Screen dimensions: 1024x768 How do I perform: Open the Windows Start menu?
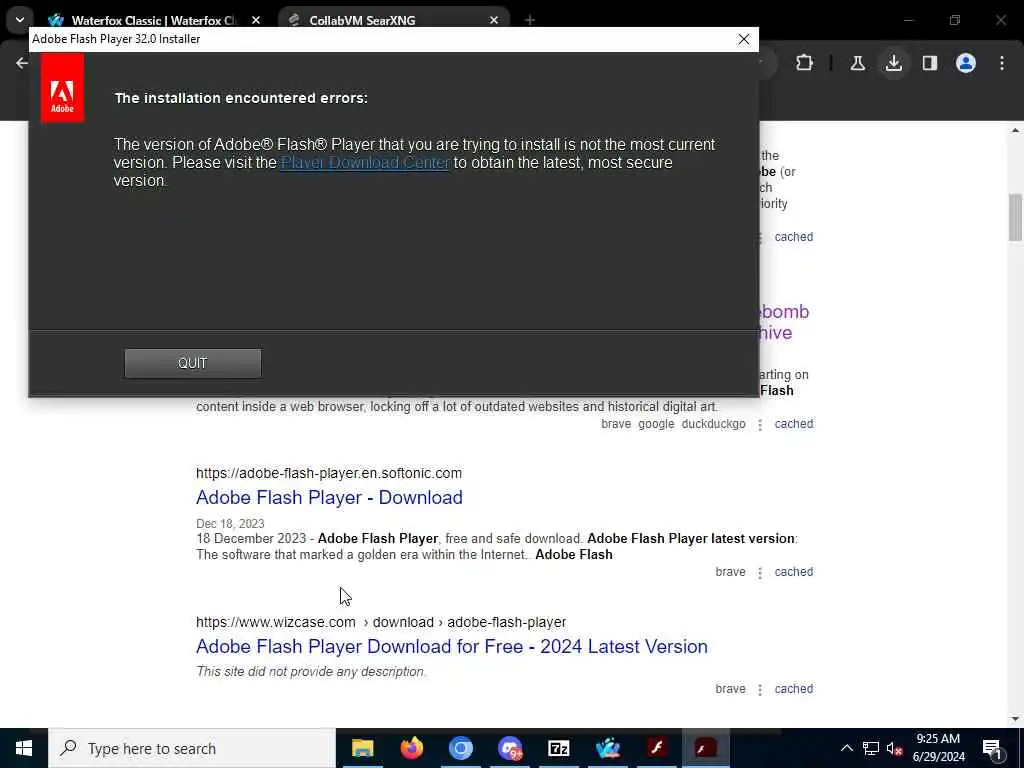[24, 748]
